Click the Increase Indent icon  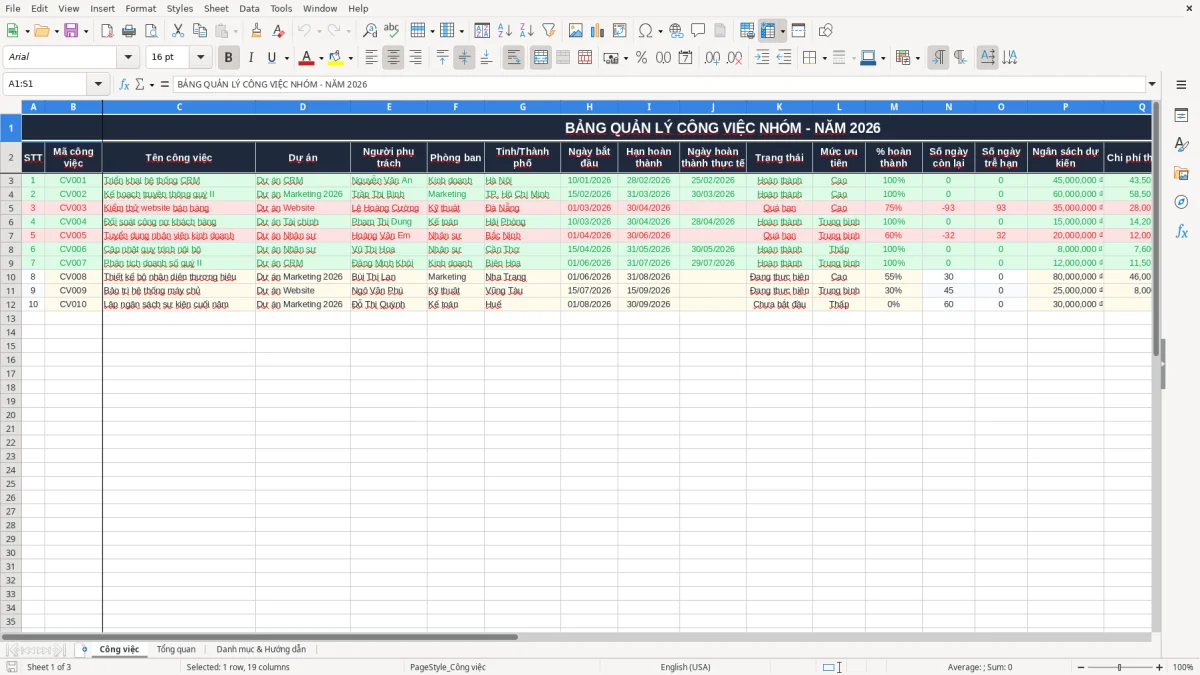click(762, 58)
